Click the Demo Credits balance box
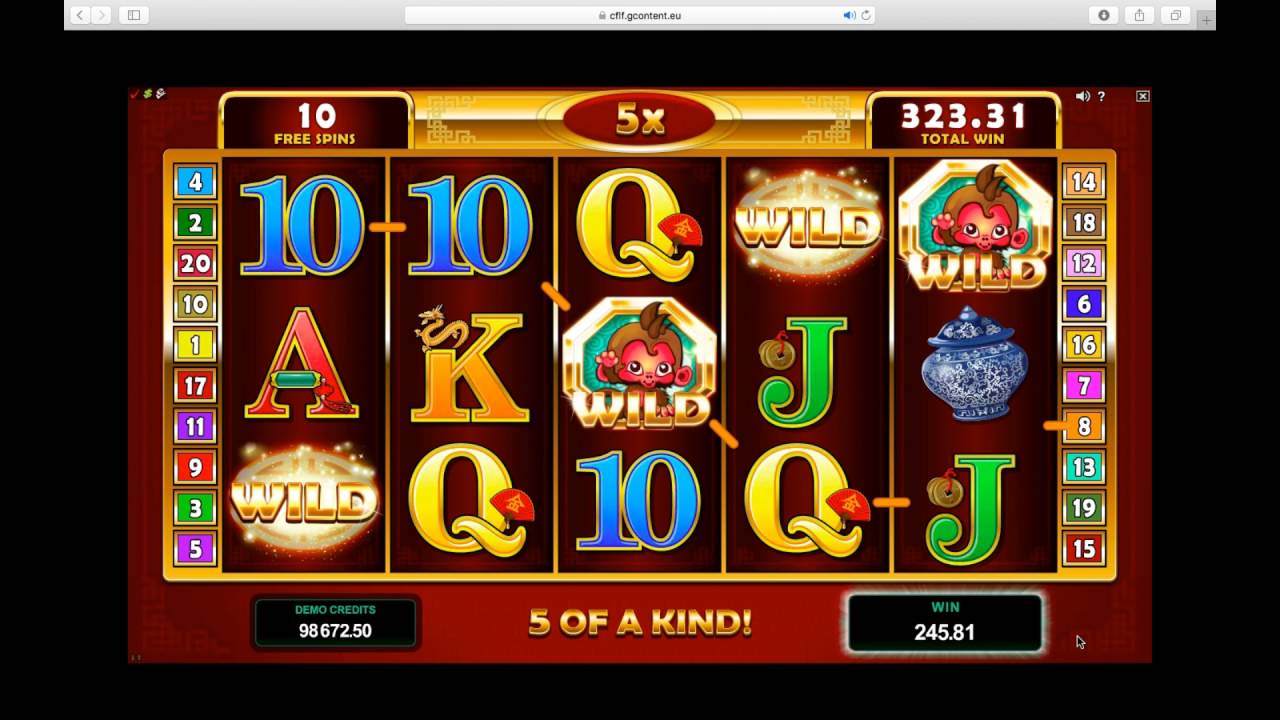 click(335, 622)
